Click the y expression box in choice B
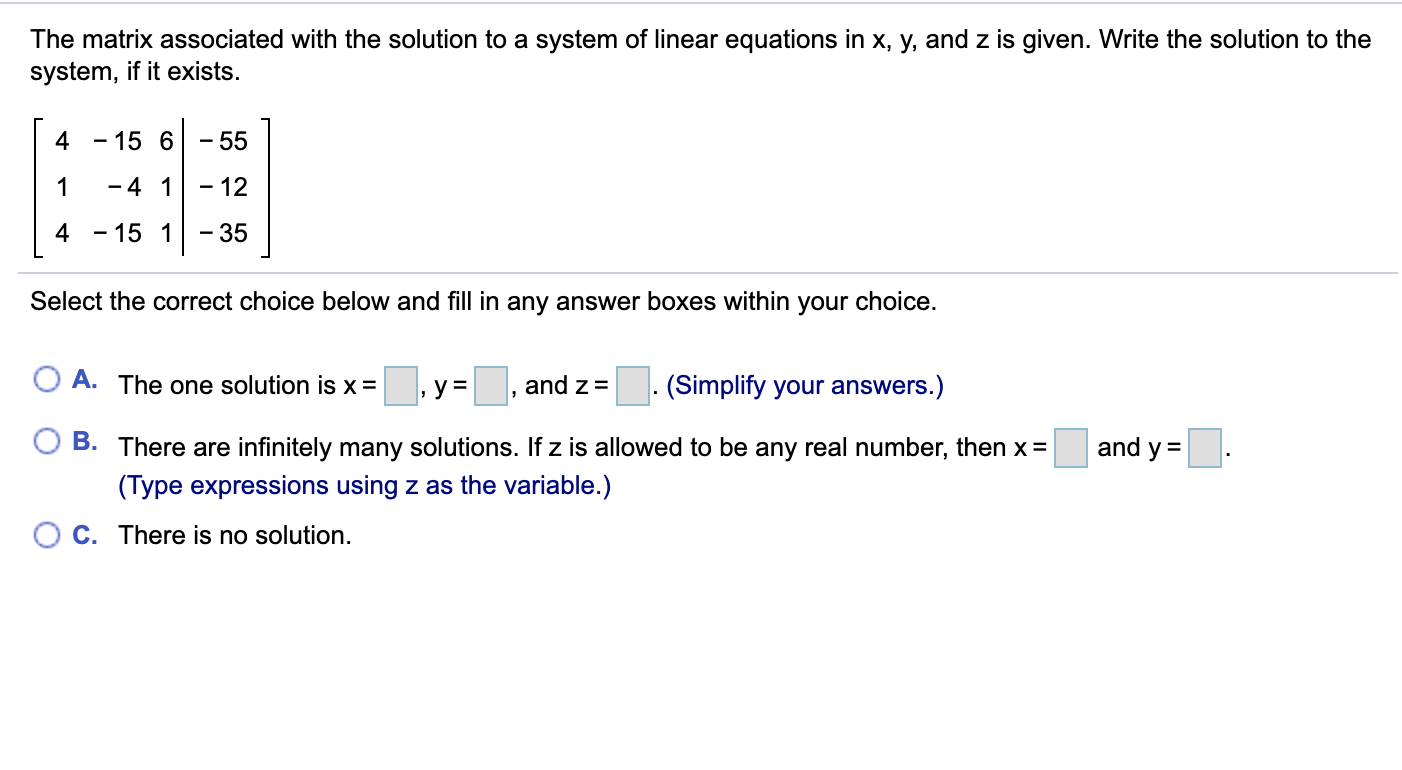This screenshot has width=1402, height=770. tap(1205, 449)
